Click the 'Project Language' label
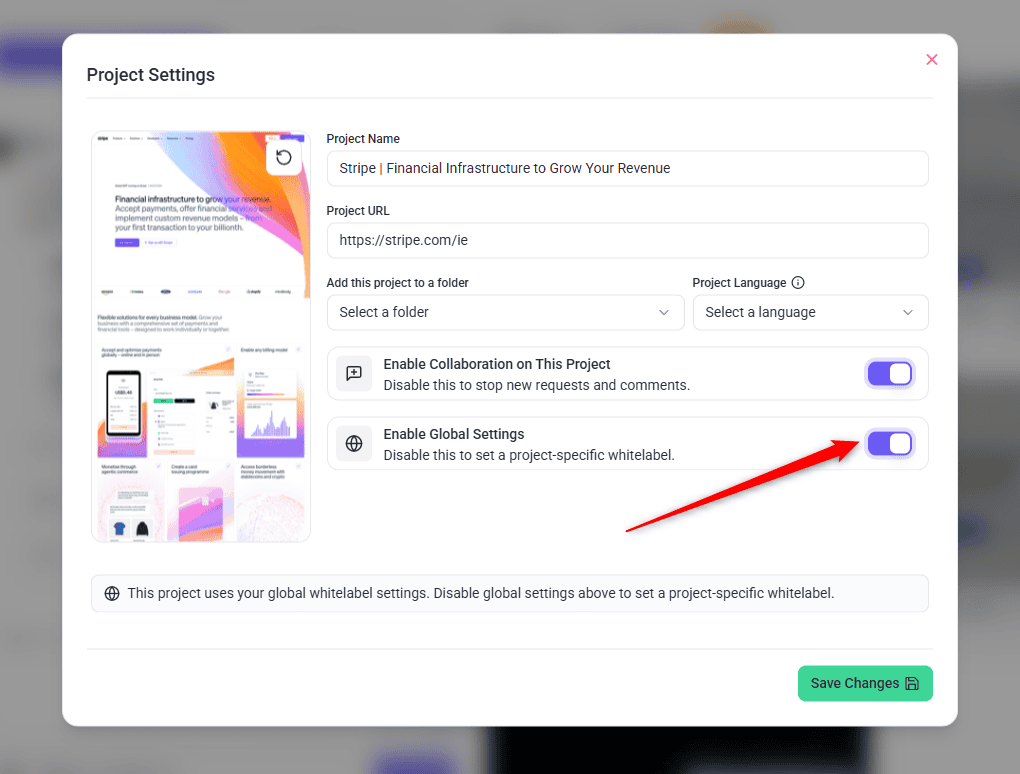This screenshot has height=774, width=1020. point(739,282)
